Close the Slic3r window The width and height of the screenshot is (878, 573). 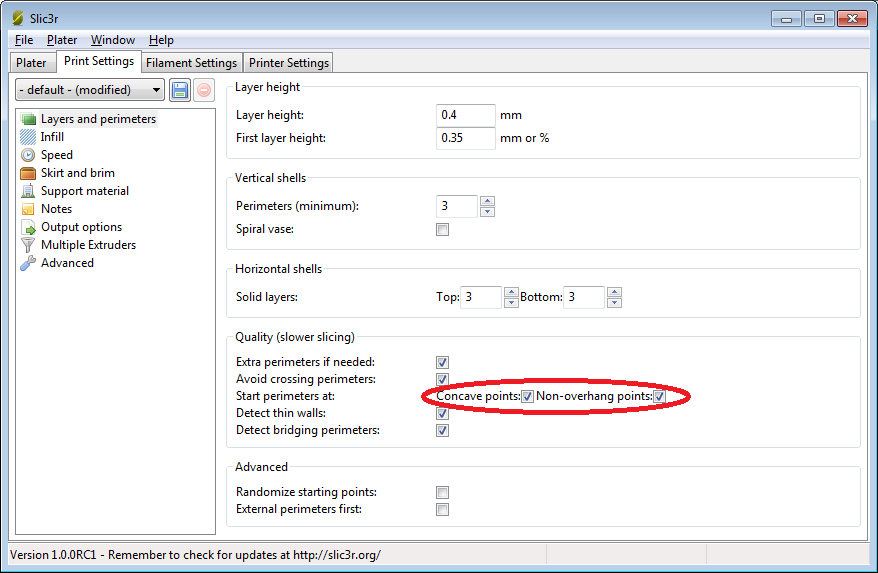(852, 19)
